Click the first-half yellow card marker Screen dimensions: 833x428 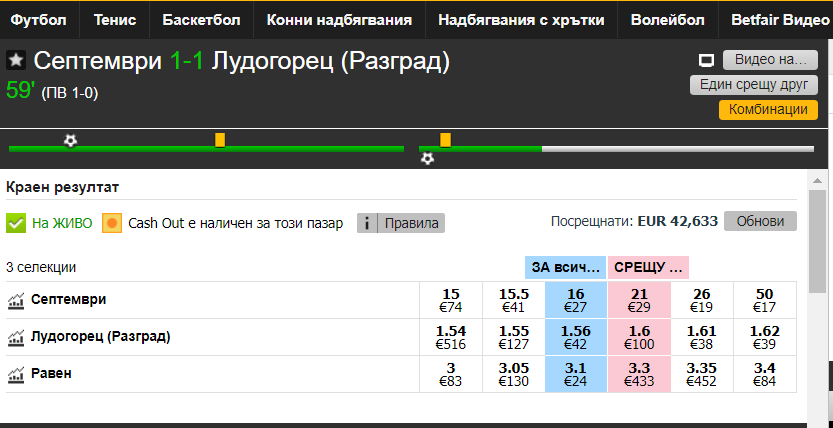point(220,140)
